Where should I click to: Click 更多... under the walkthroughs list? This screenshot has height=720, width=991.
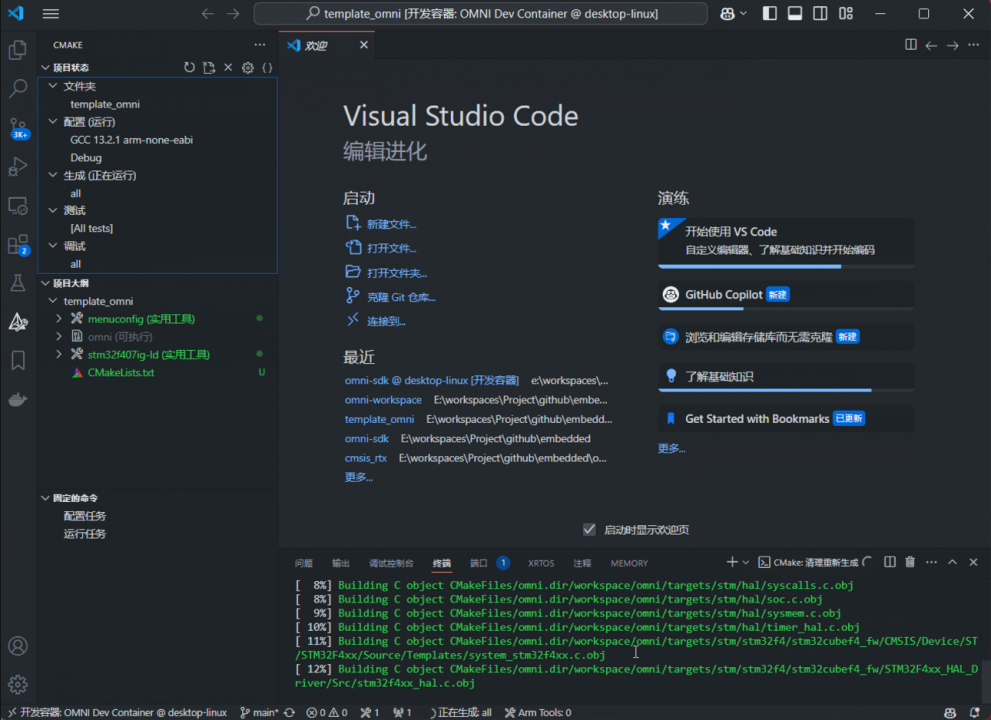[671, 448]
